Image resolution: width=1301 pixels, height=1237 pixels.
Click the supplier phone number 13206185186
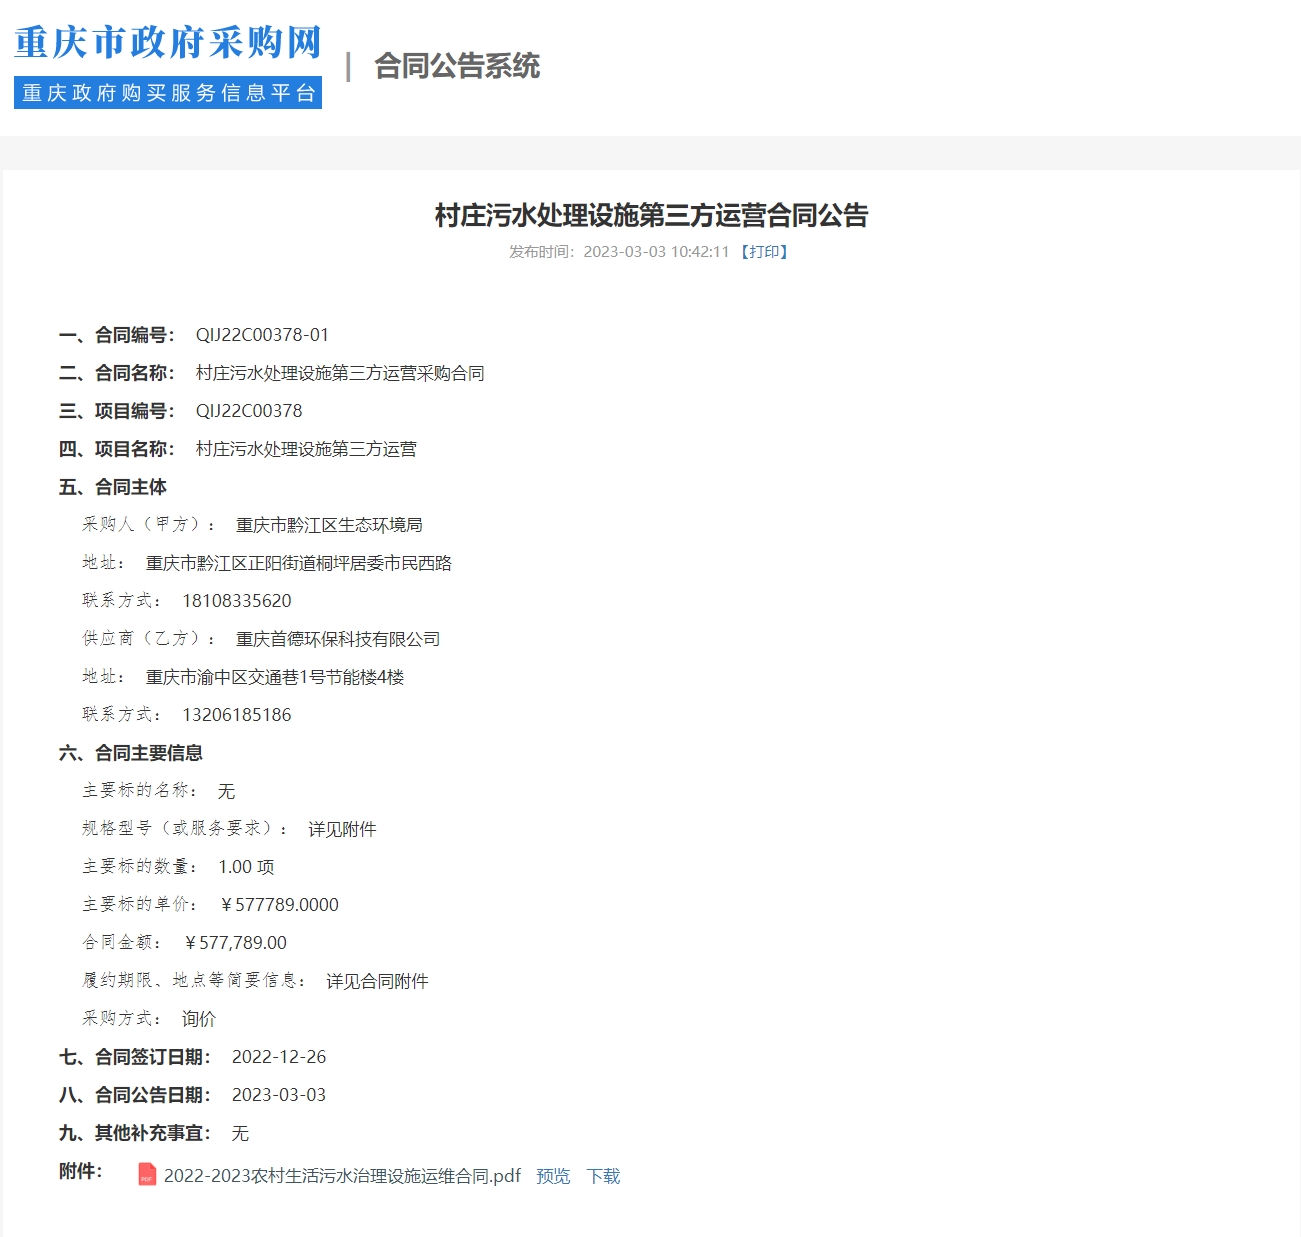237,715
